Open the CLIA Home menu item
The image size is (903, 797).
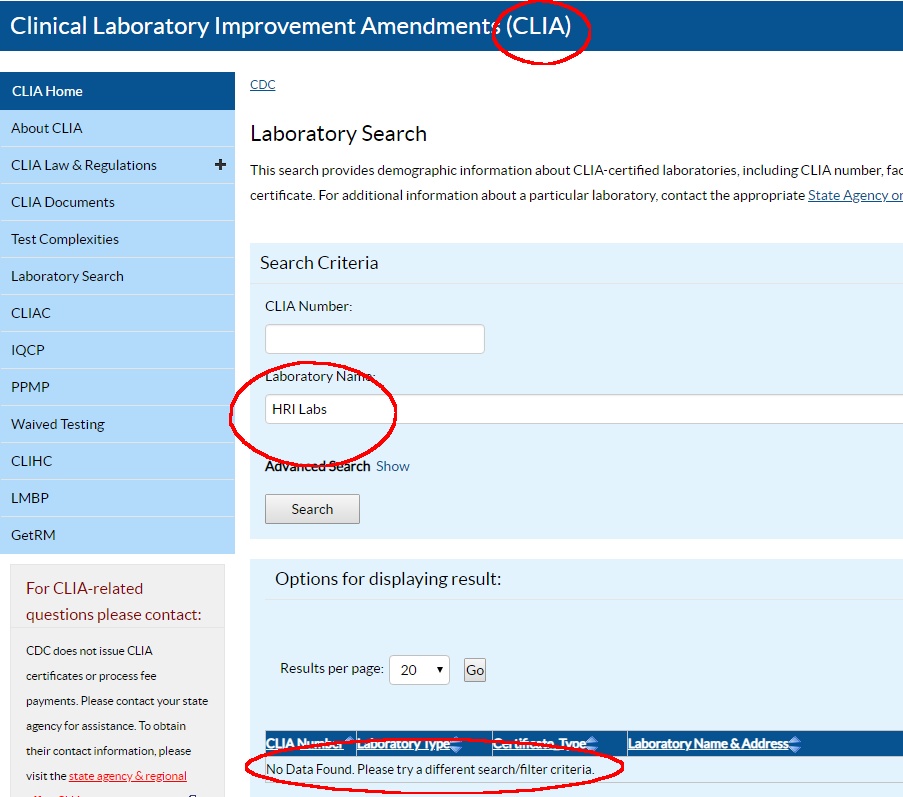47,91
